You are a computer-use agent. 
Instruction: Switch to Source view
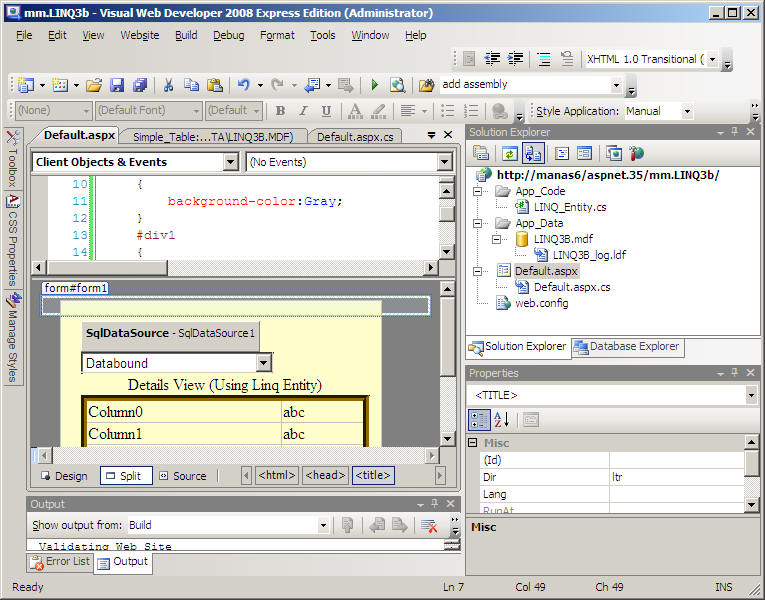coord(183,476)
